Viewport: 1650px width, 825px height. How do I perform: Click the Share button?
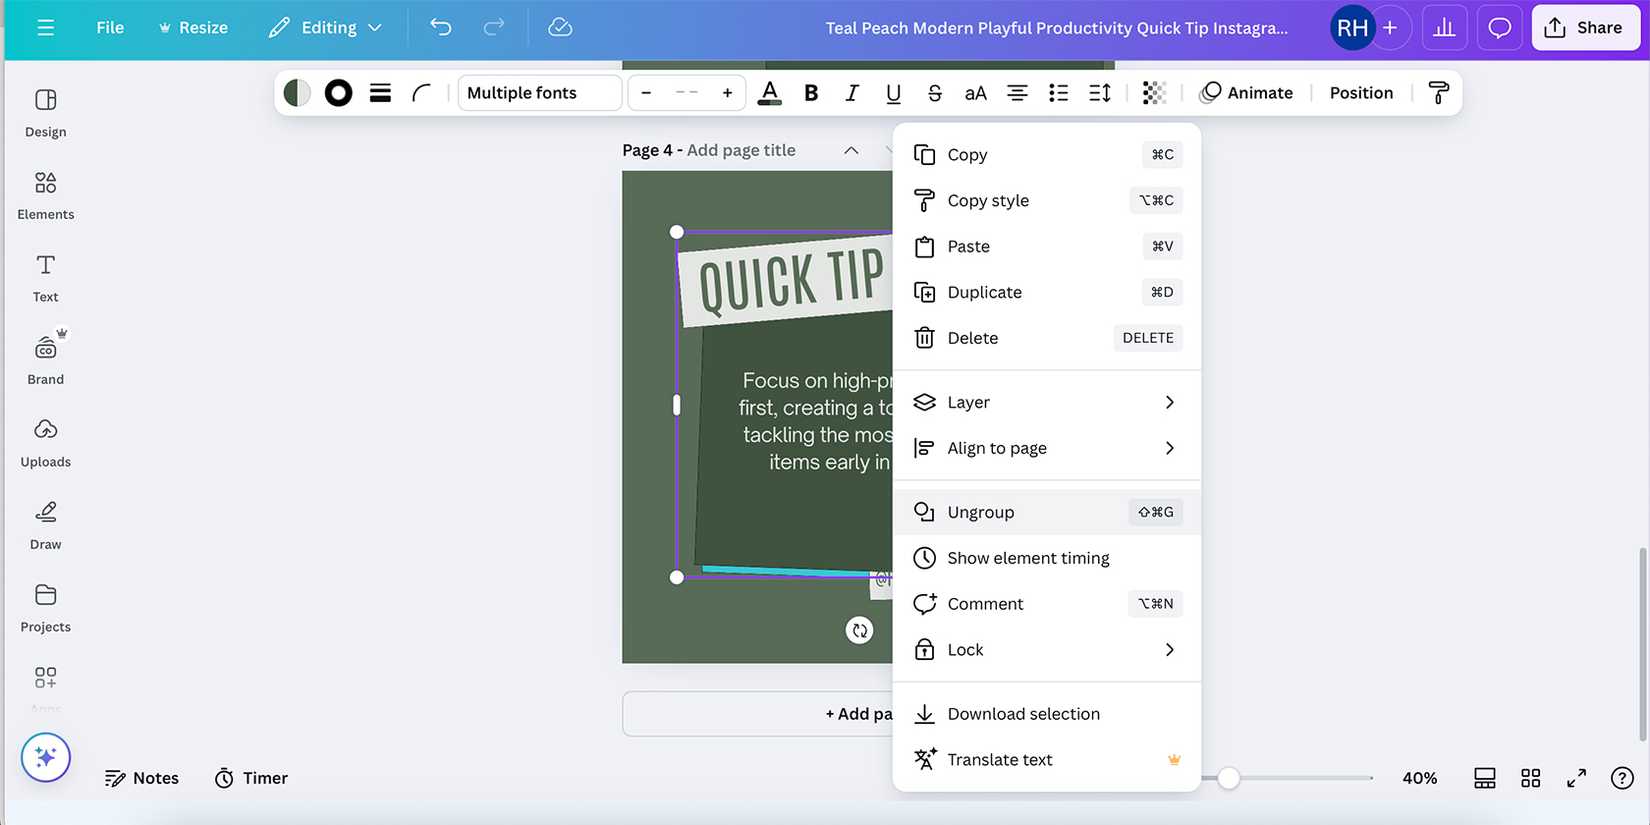[1584, 28]
